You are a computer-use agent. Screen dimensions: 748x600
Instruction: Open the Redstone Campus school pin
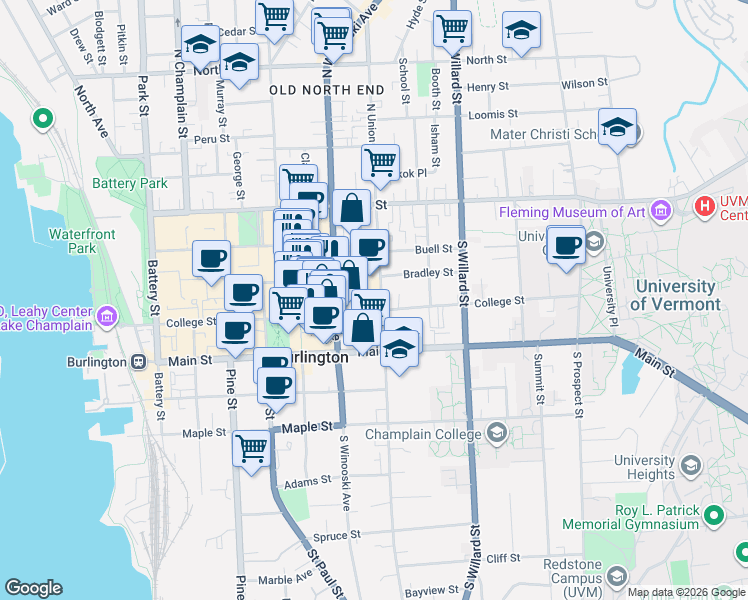pyautogui.click(x=617, y=576)
